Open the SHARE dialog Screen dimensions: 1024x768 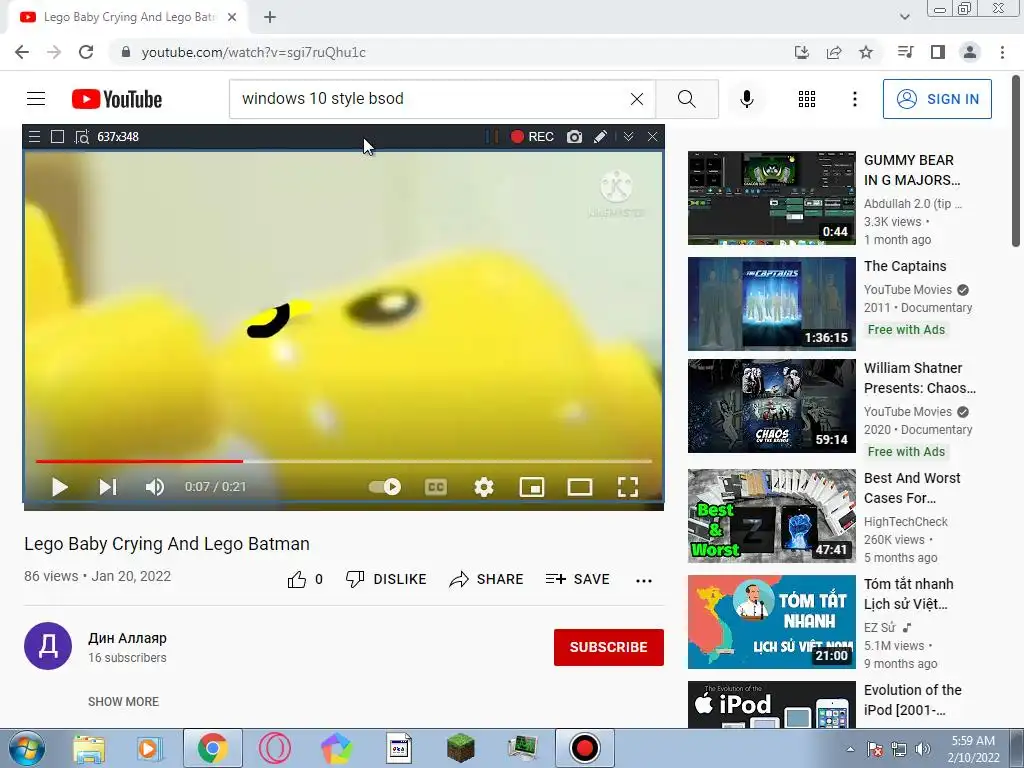[x=487, y=579]
